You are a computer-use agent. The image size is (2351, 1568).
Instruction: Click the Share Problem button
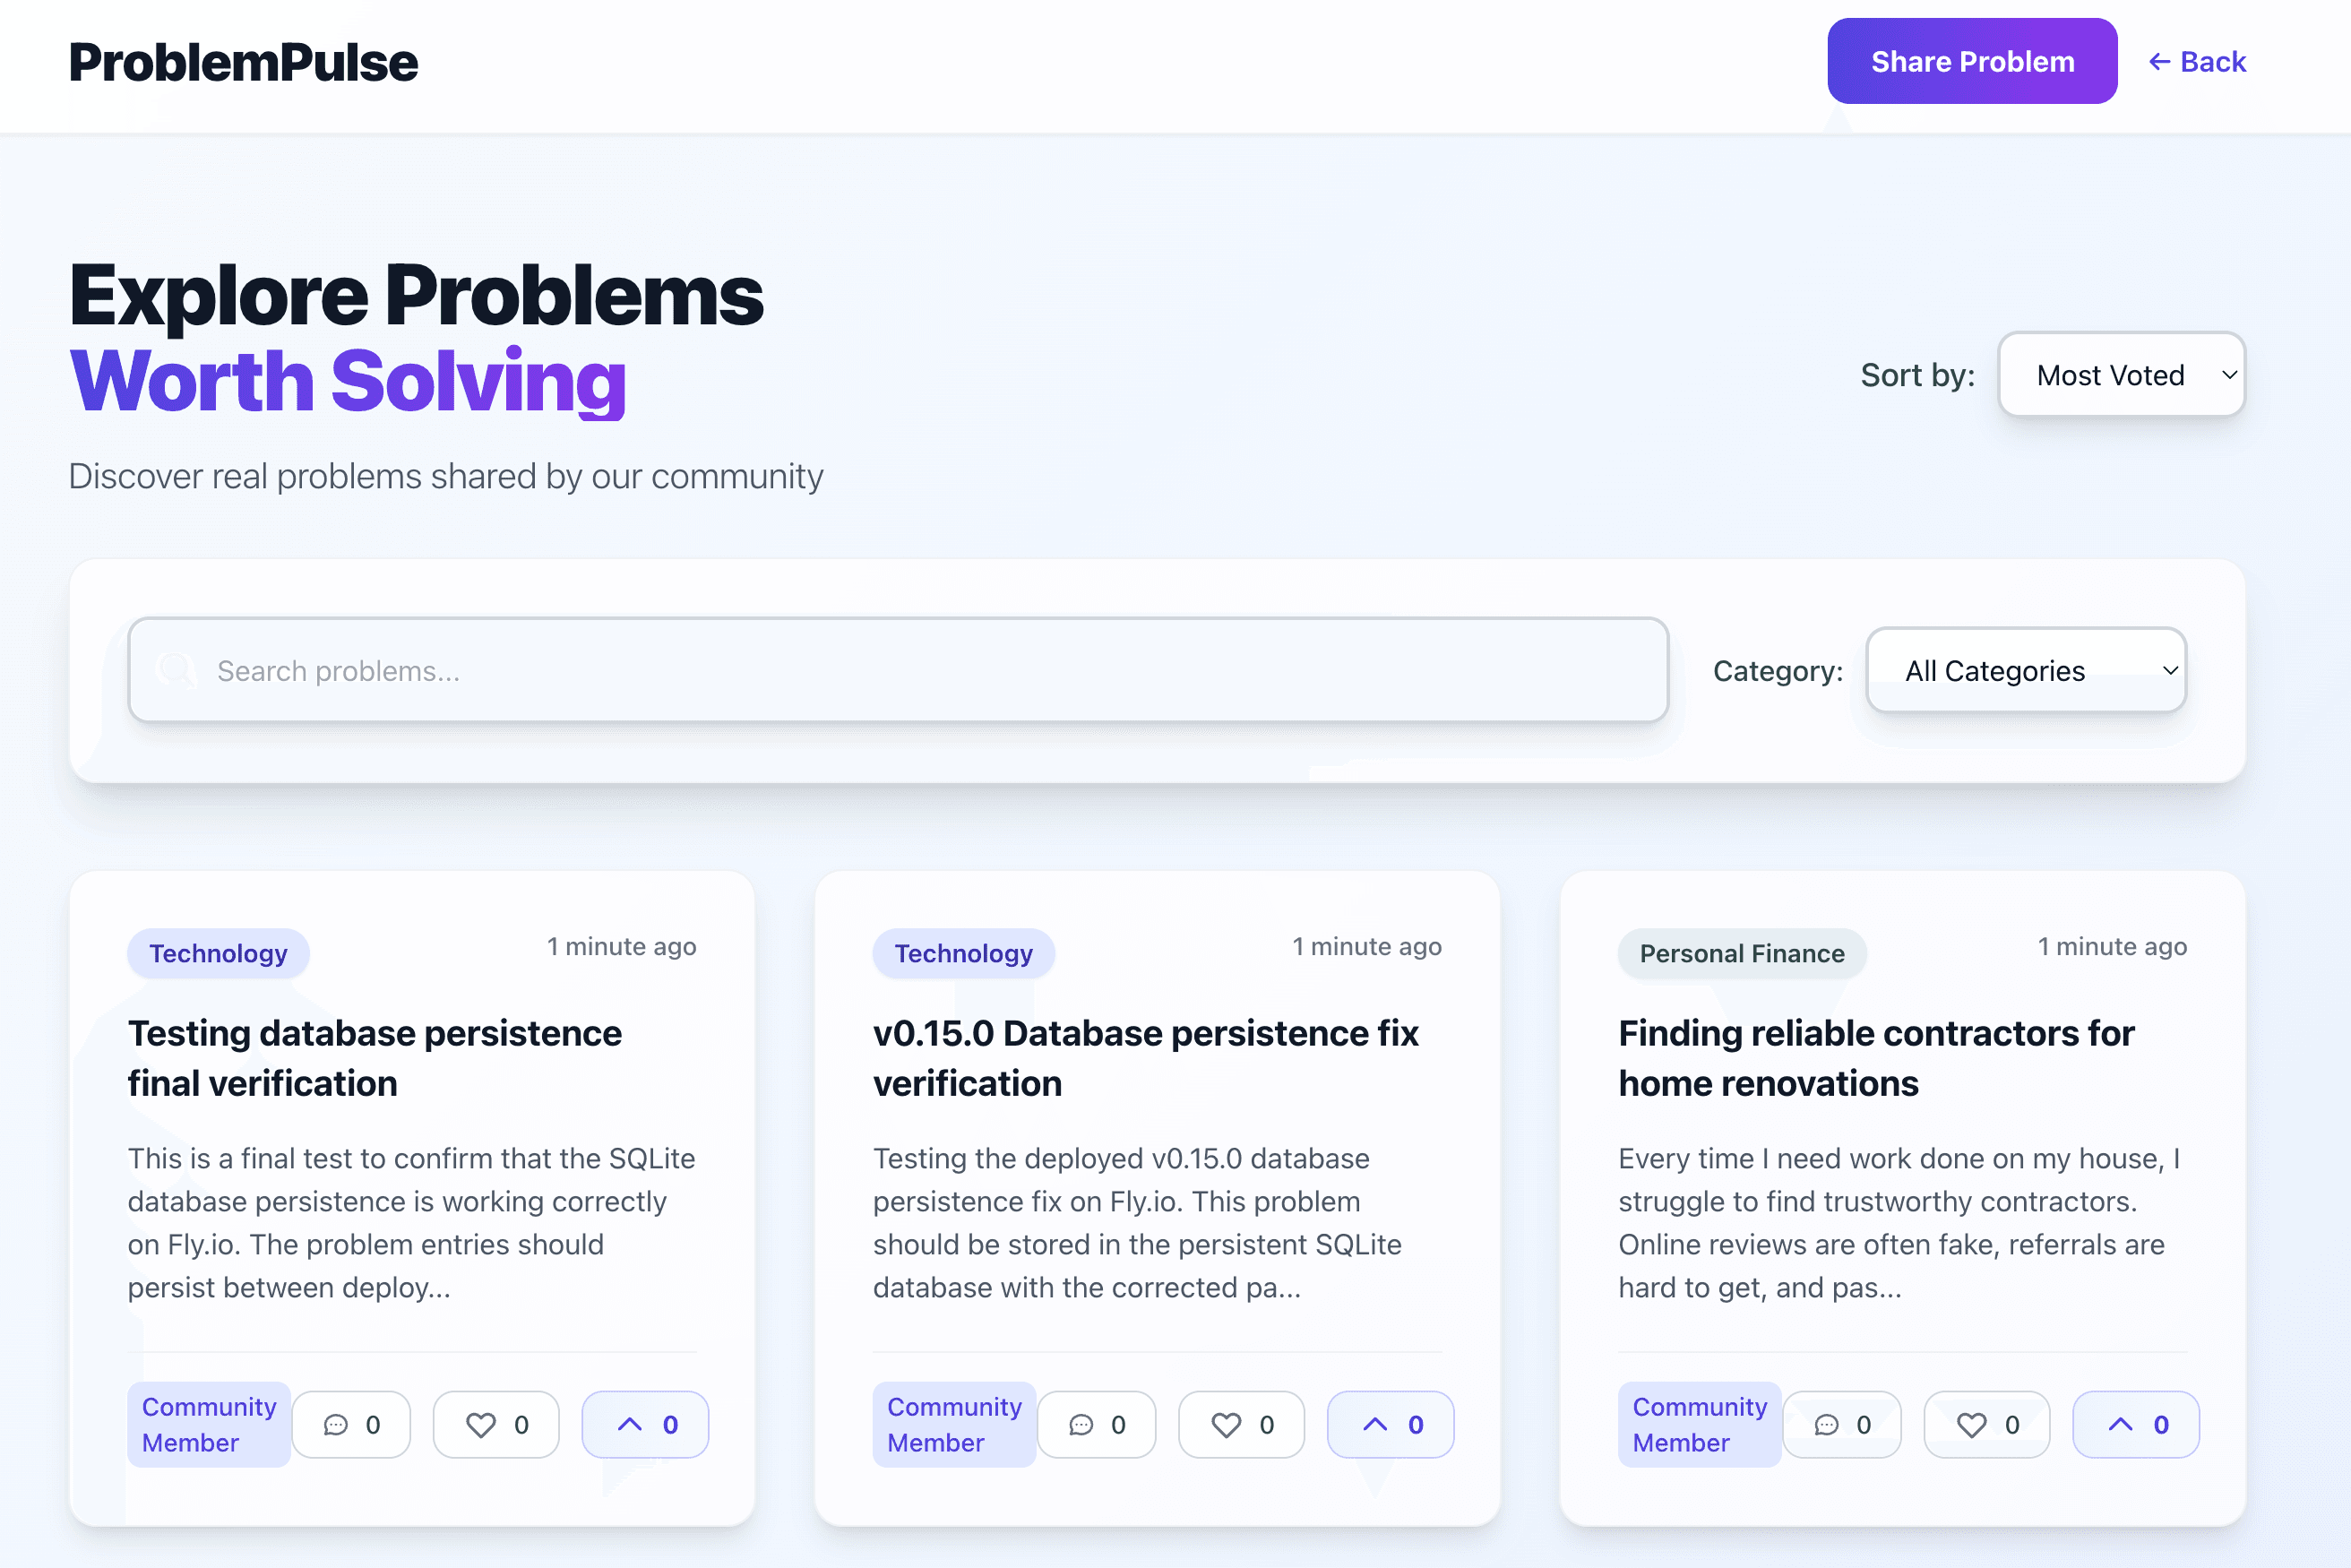pos(1972,61)
